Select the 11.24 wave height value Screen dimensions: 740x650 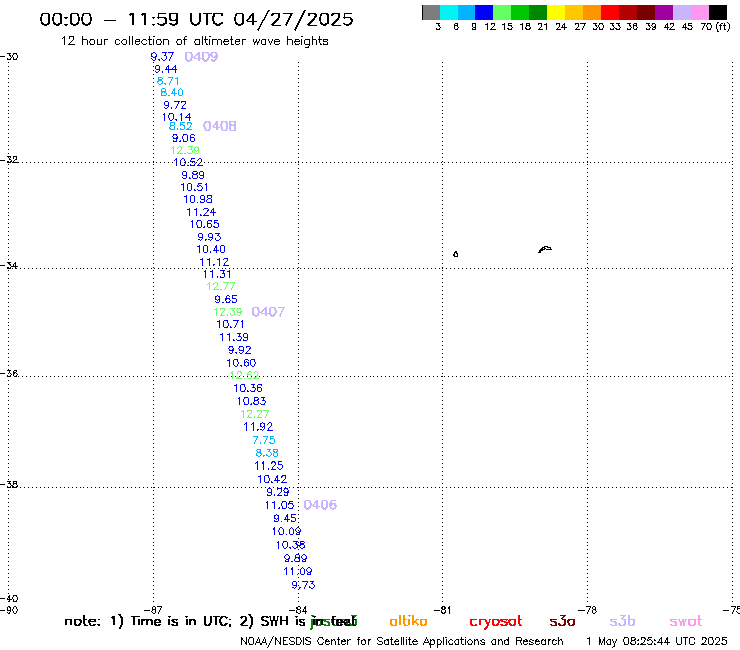click(x=201, y=212)
